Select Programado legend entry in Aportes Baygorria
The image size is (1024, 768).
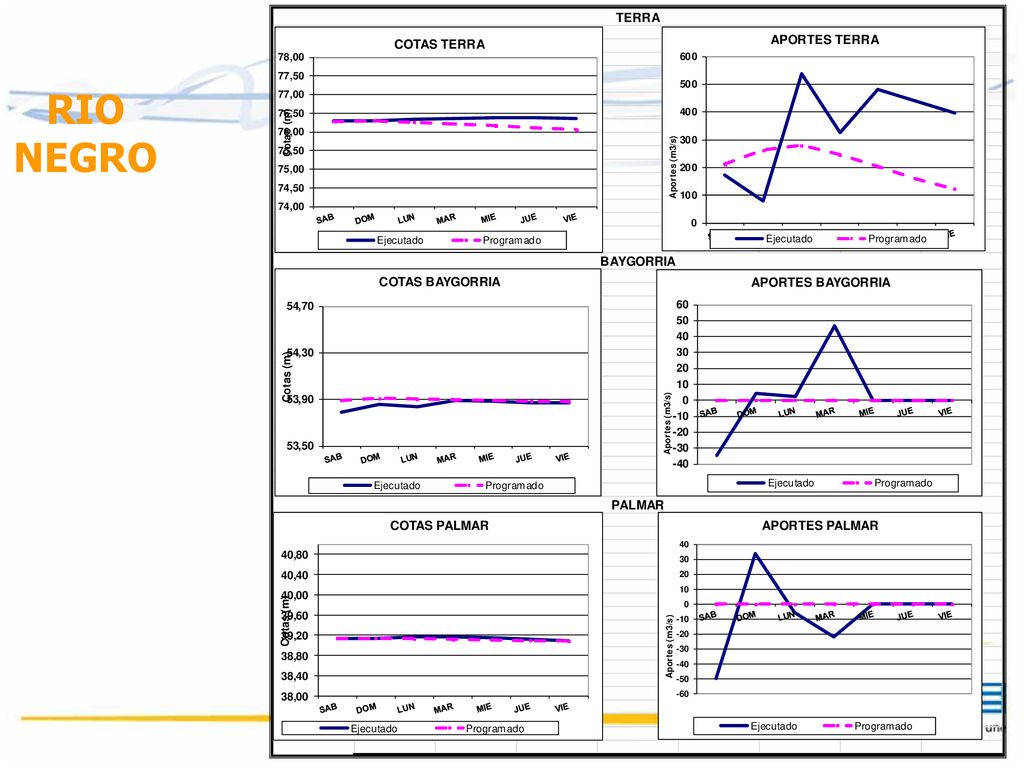tap(888, 483)
